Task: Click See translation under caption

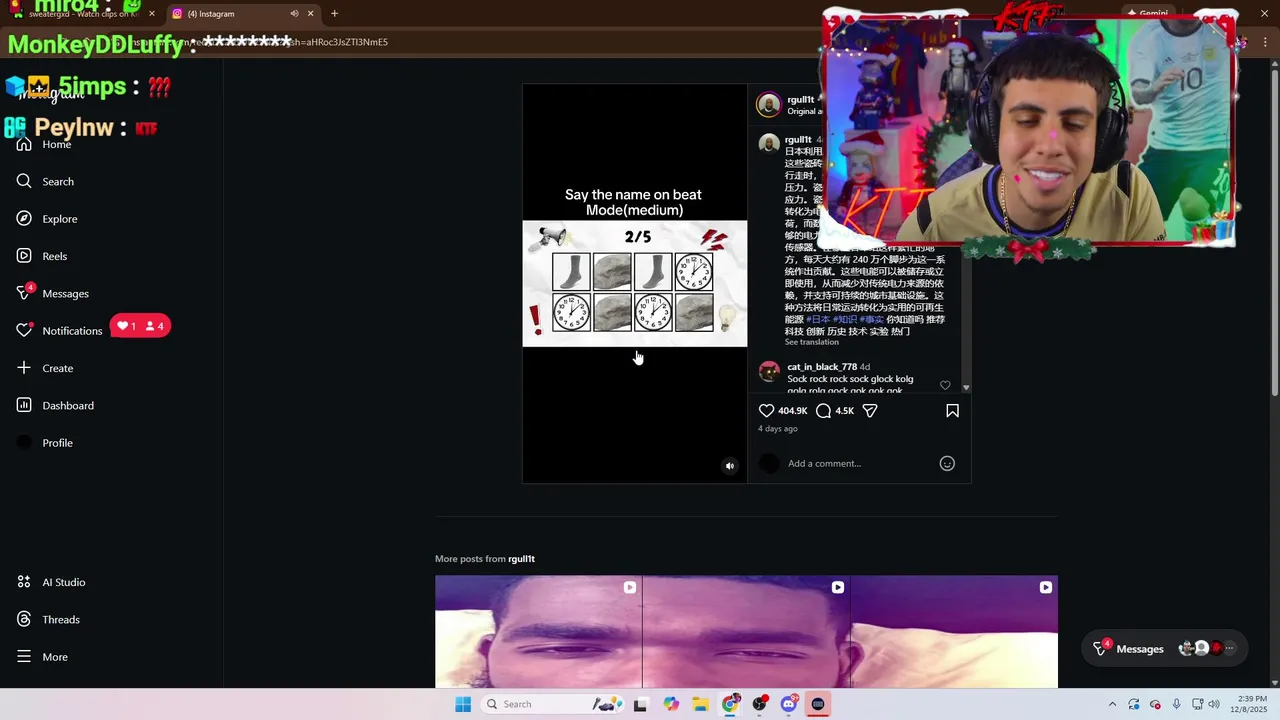Action: coord(811,342)
